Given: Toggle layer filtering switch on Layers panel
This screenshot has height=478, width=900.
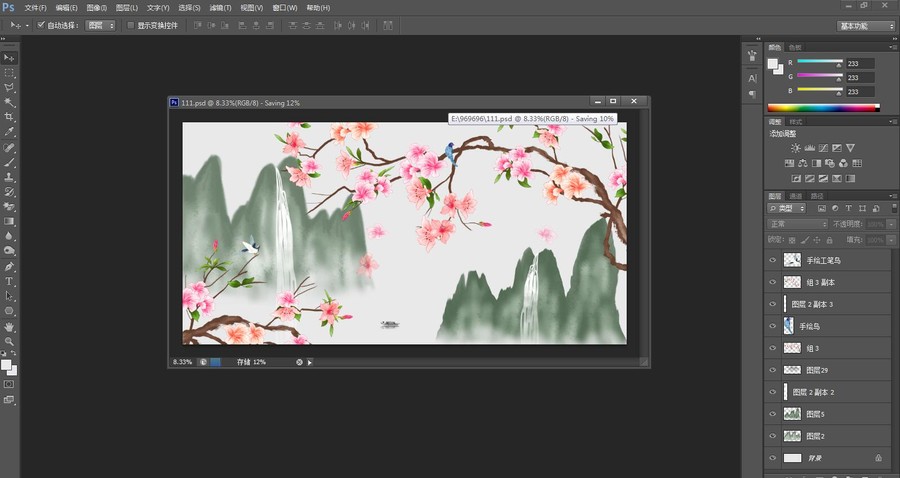Looking at the screenshot, I should point(894,208).
